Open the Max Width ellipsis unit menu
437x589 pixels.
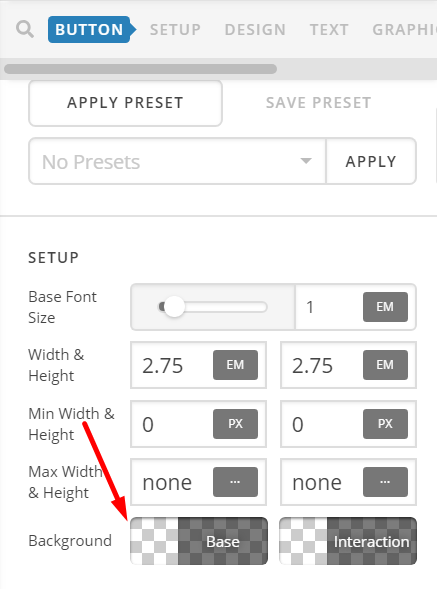click(235, 482)
